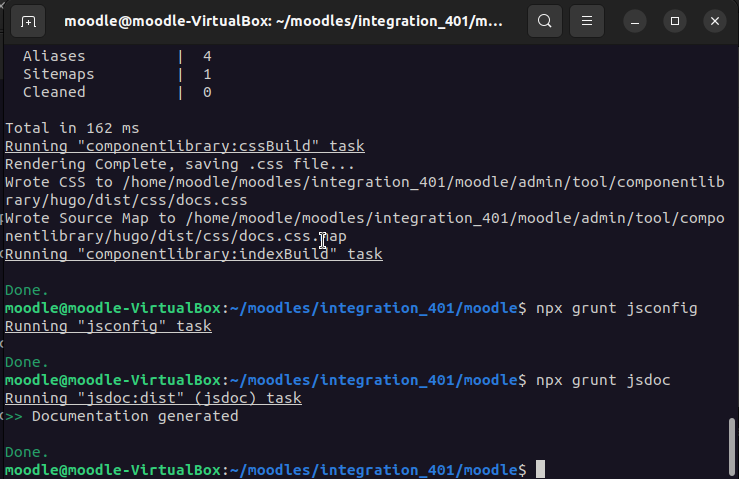This screenshot has width=739, height=479.
Task: Click the first green "Done." message
Action: (27, 290)
